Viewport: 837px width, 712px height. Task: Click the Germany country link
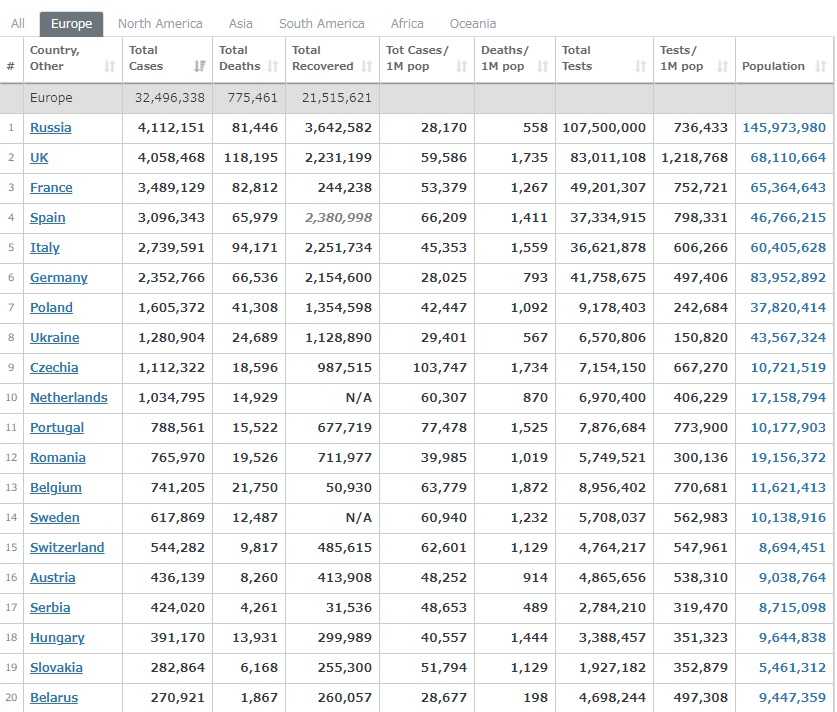coord(58,278)
